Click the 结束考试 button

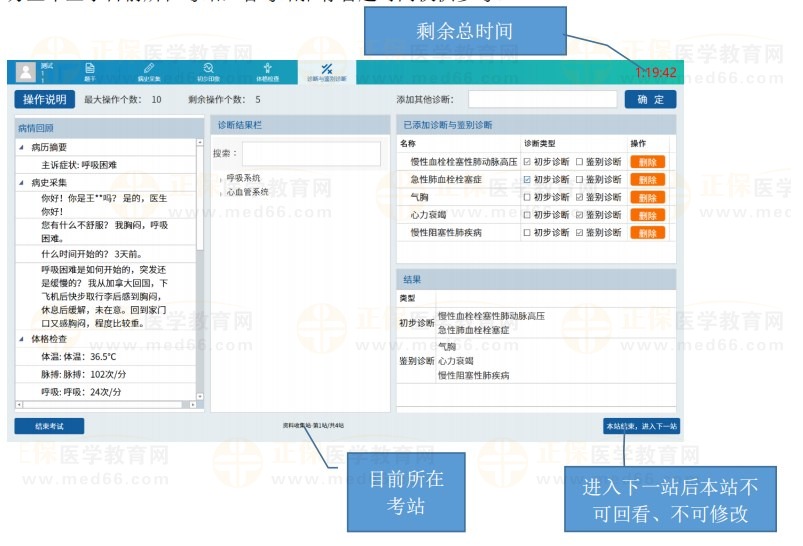tap(49, 426)
